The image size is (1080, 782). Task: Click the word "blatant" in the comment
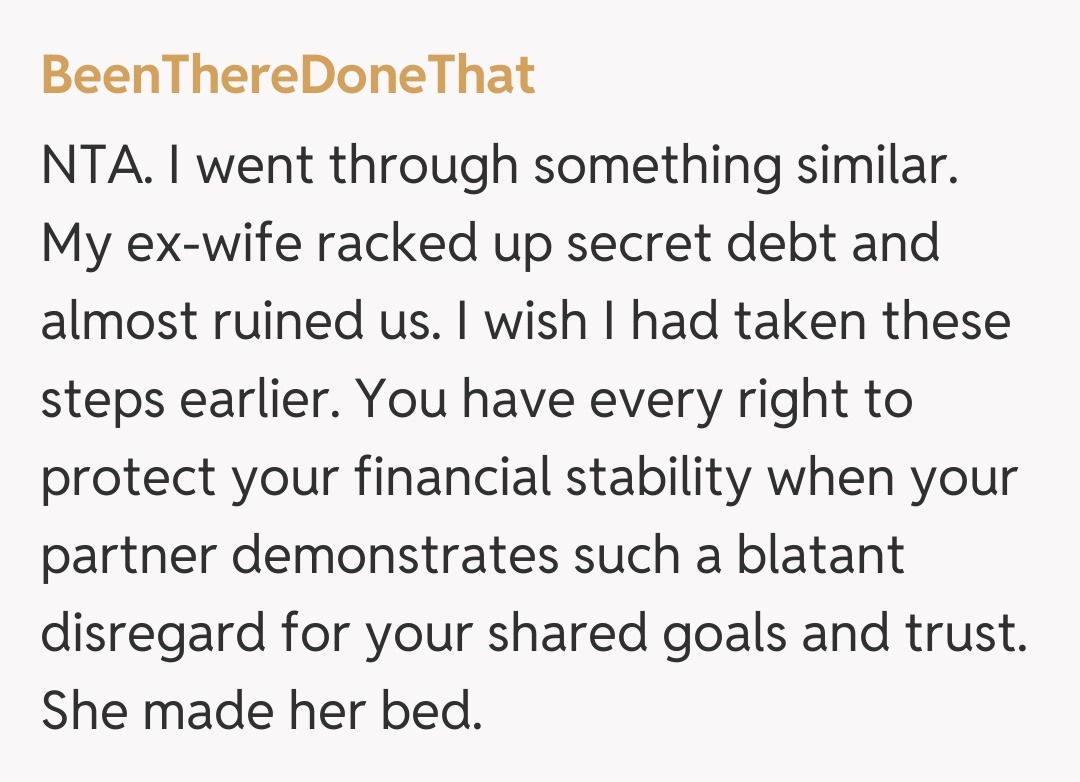click(820, 556)
